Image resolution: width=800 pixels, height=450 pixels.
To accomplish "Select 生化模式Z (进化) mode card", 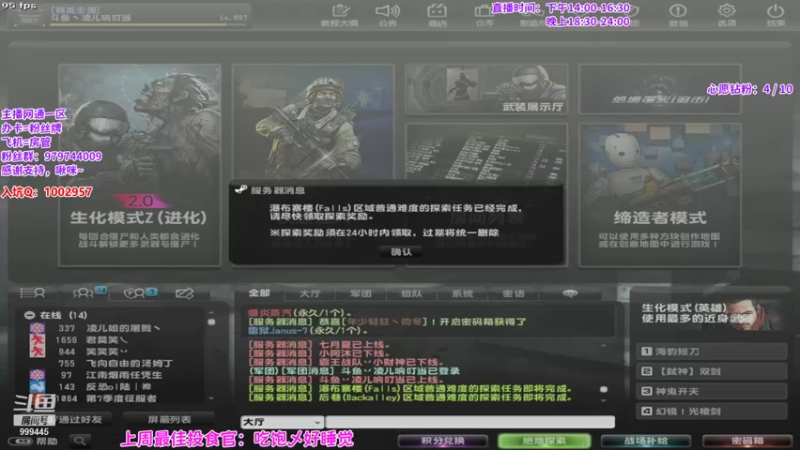I will (140, 165).
